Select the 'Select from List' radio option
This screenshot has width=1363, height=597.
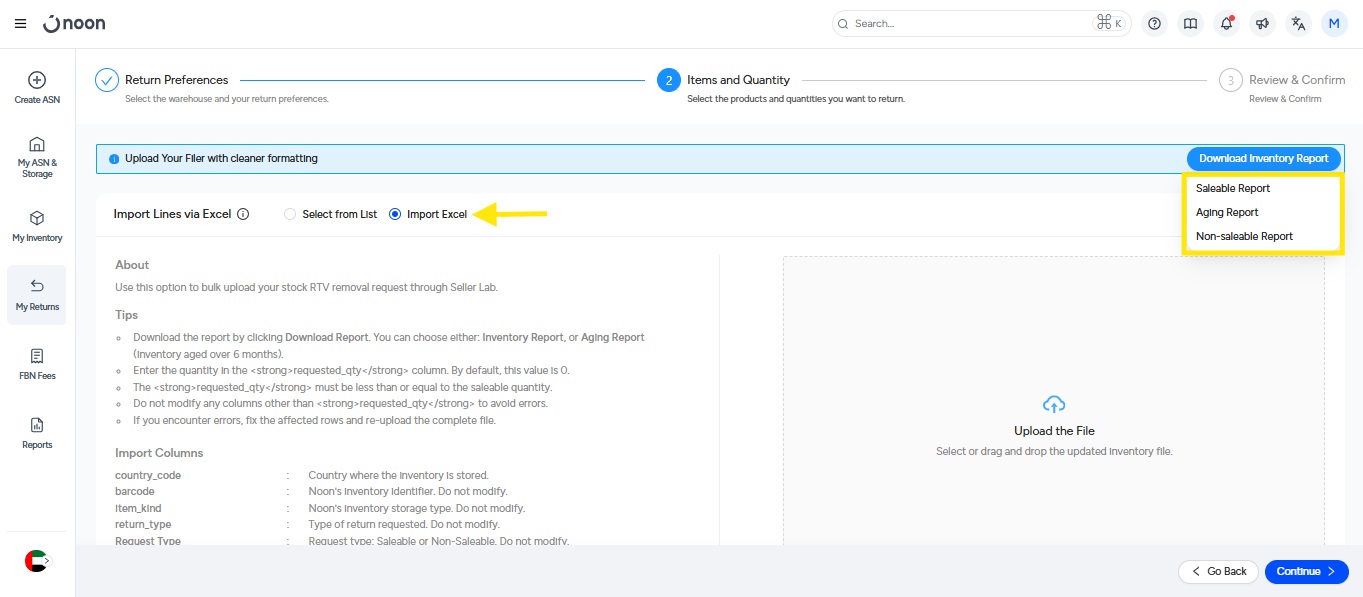291,214
